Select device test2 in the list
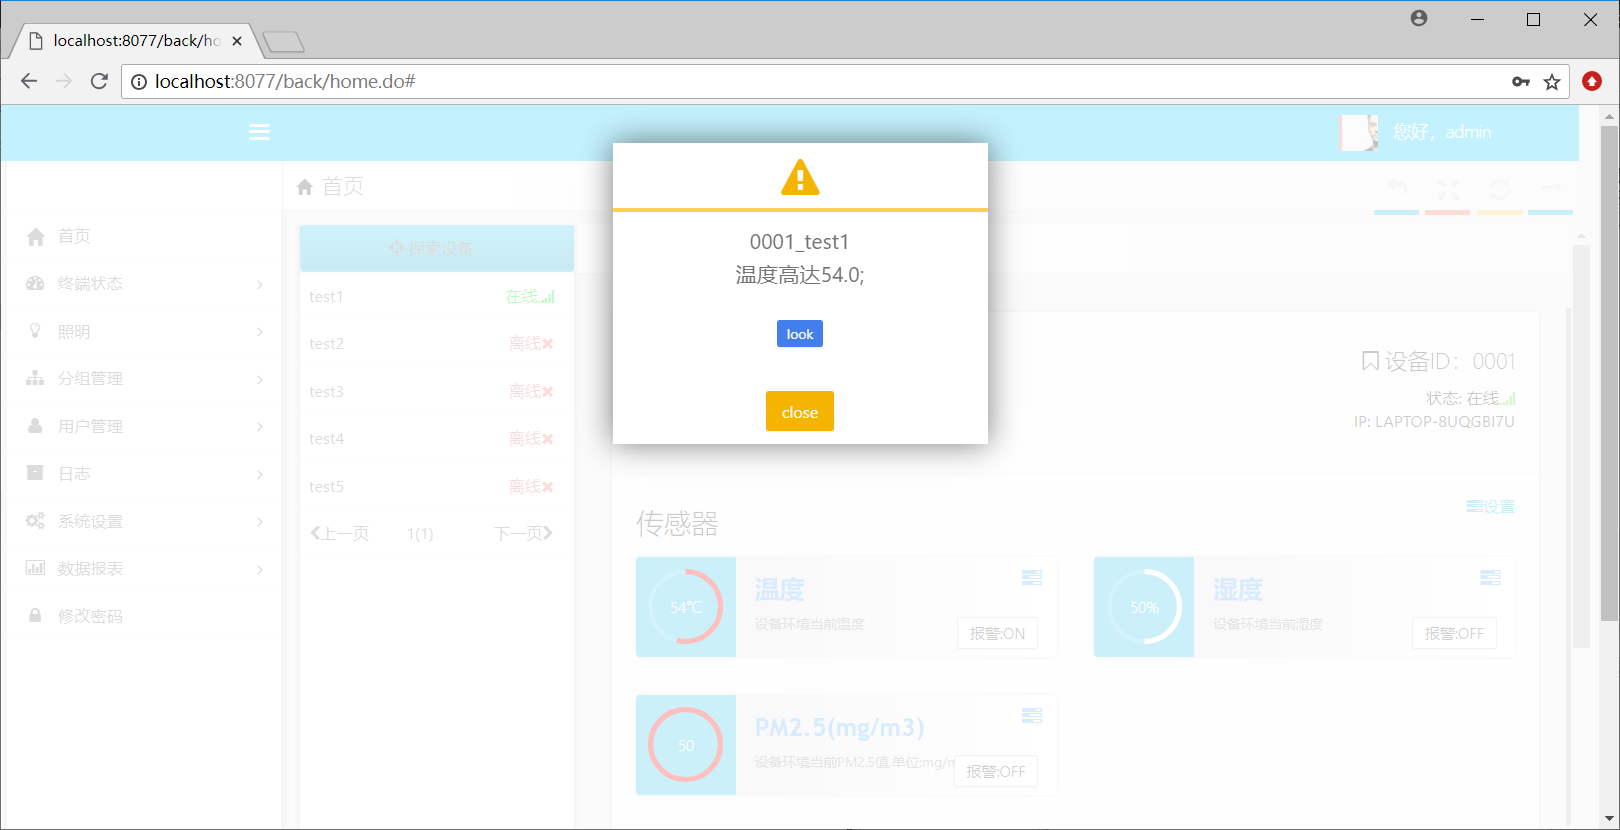Viewport: 1620px width, 830px height. tap(437, 344)
